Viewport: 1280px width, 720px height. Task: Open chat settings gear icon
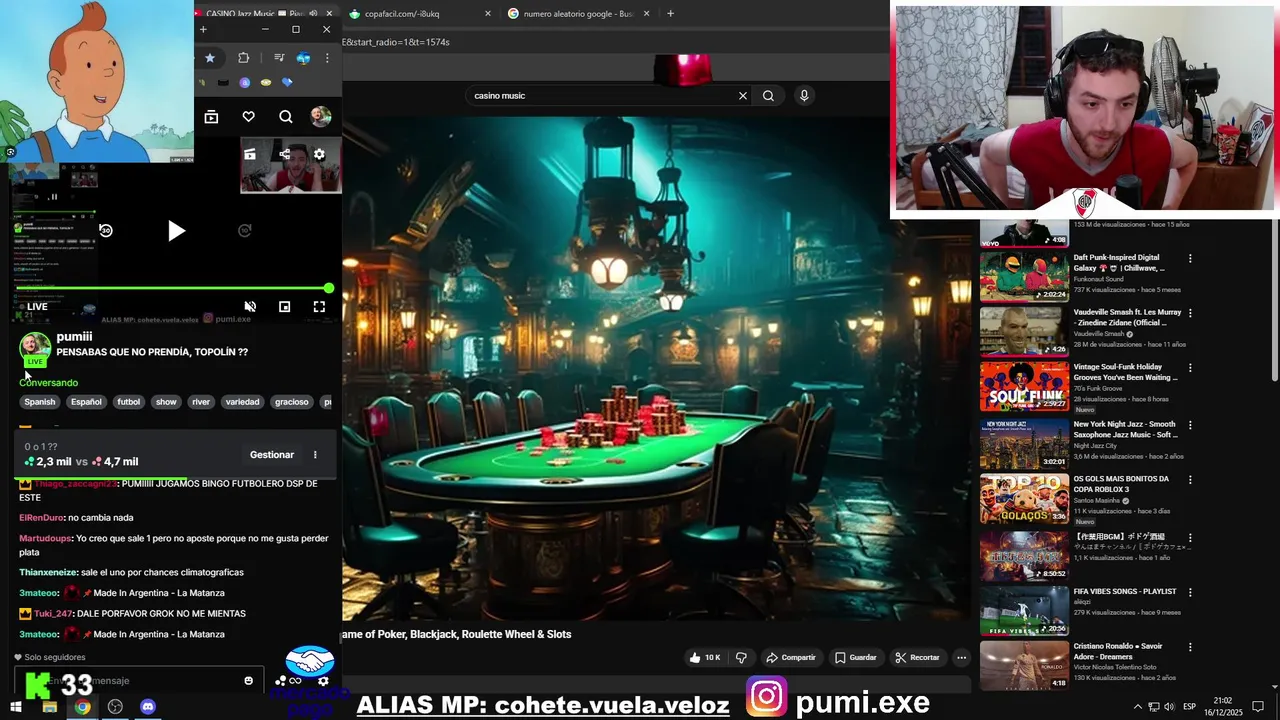pos(323,681)
